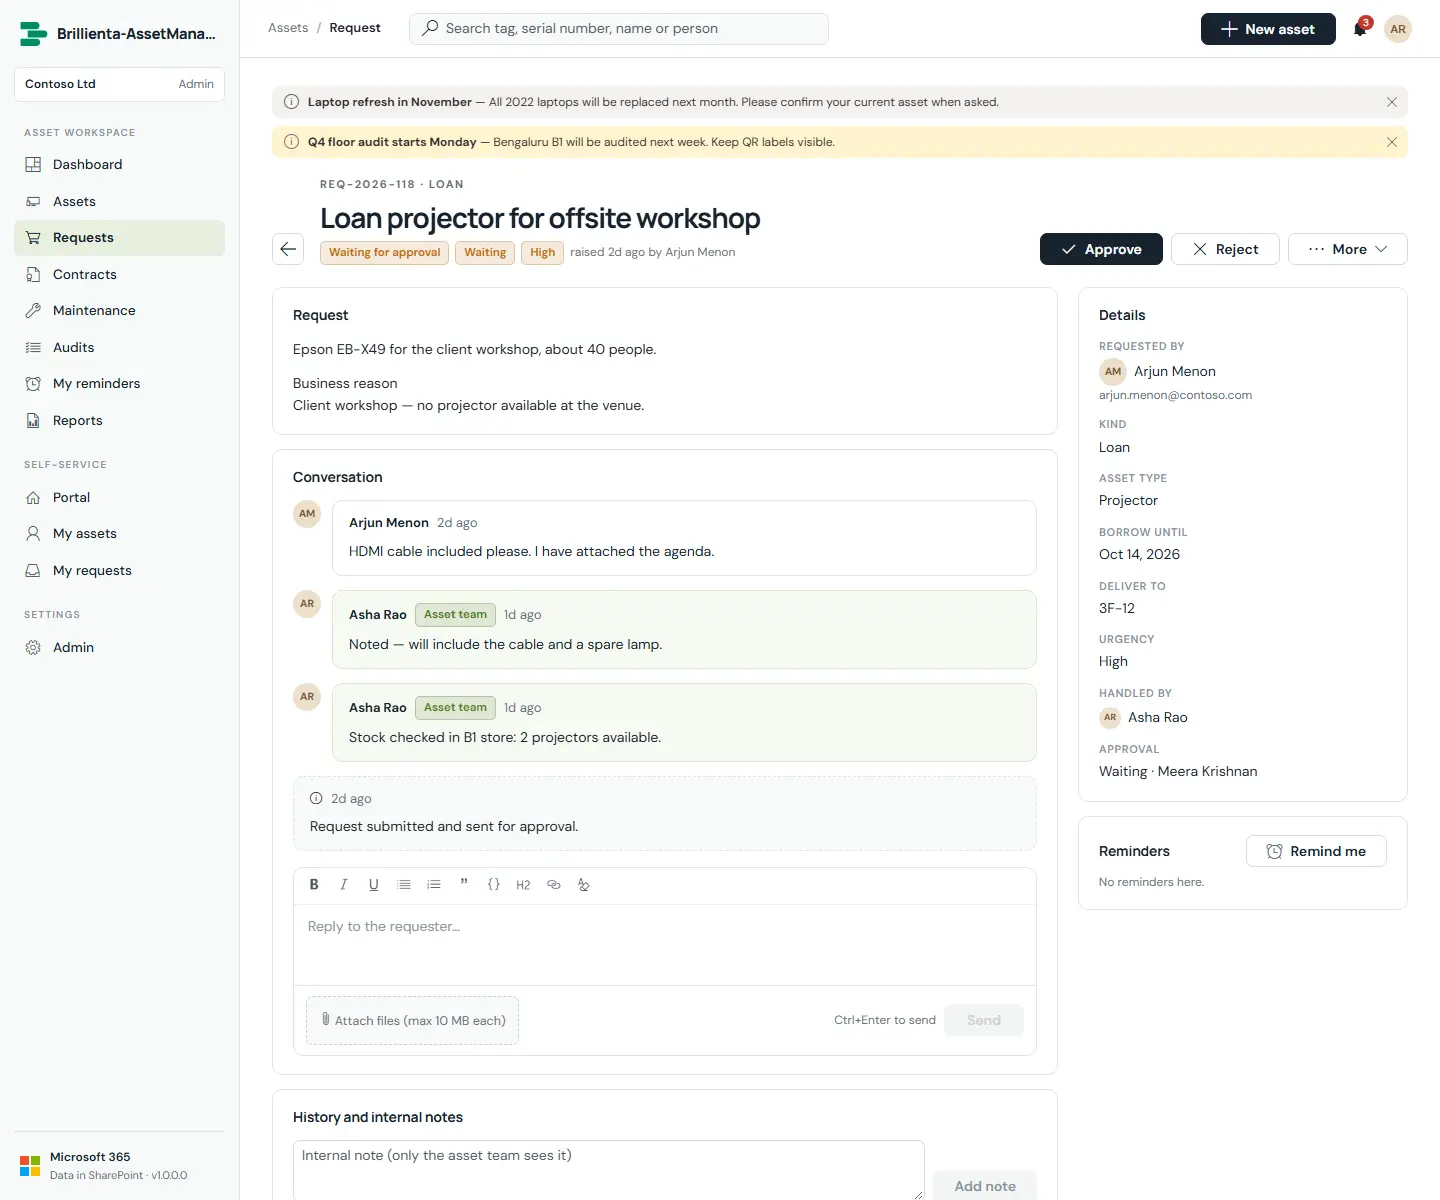
Task: Open the self-service Portal
Action: (x=119, y=497)
